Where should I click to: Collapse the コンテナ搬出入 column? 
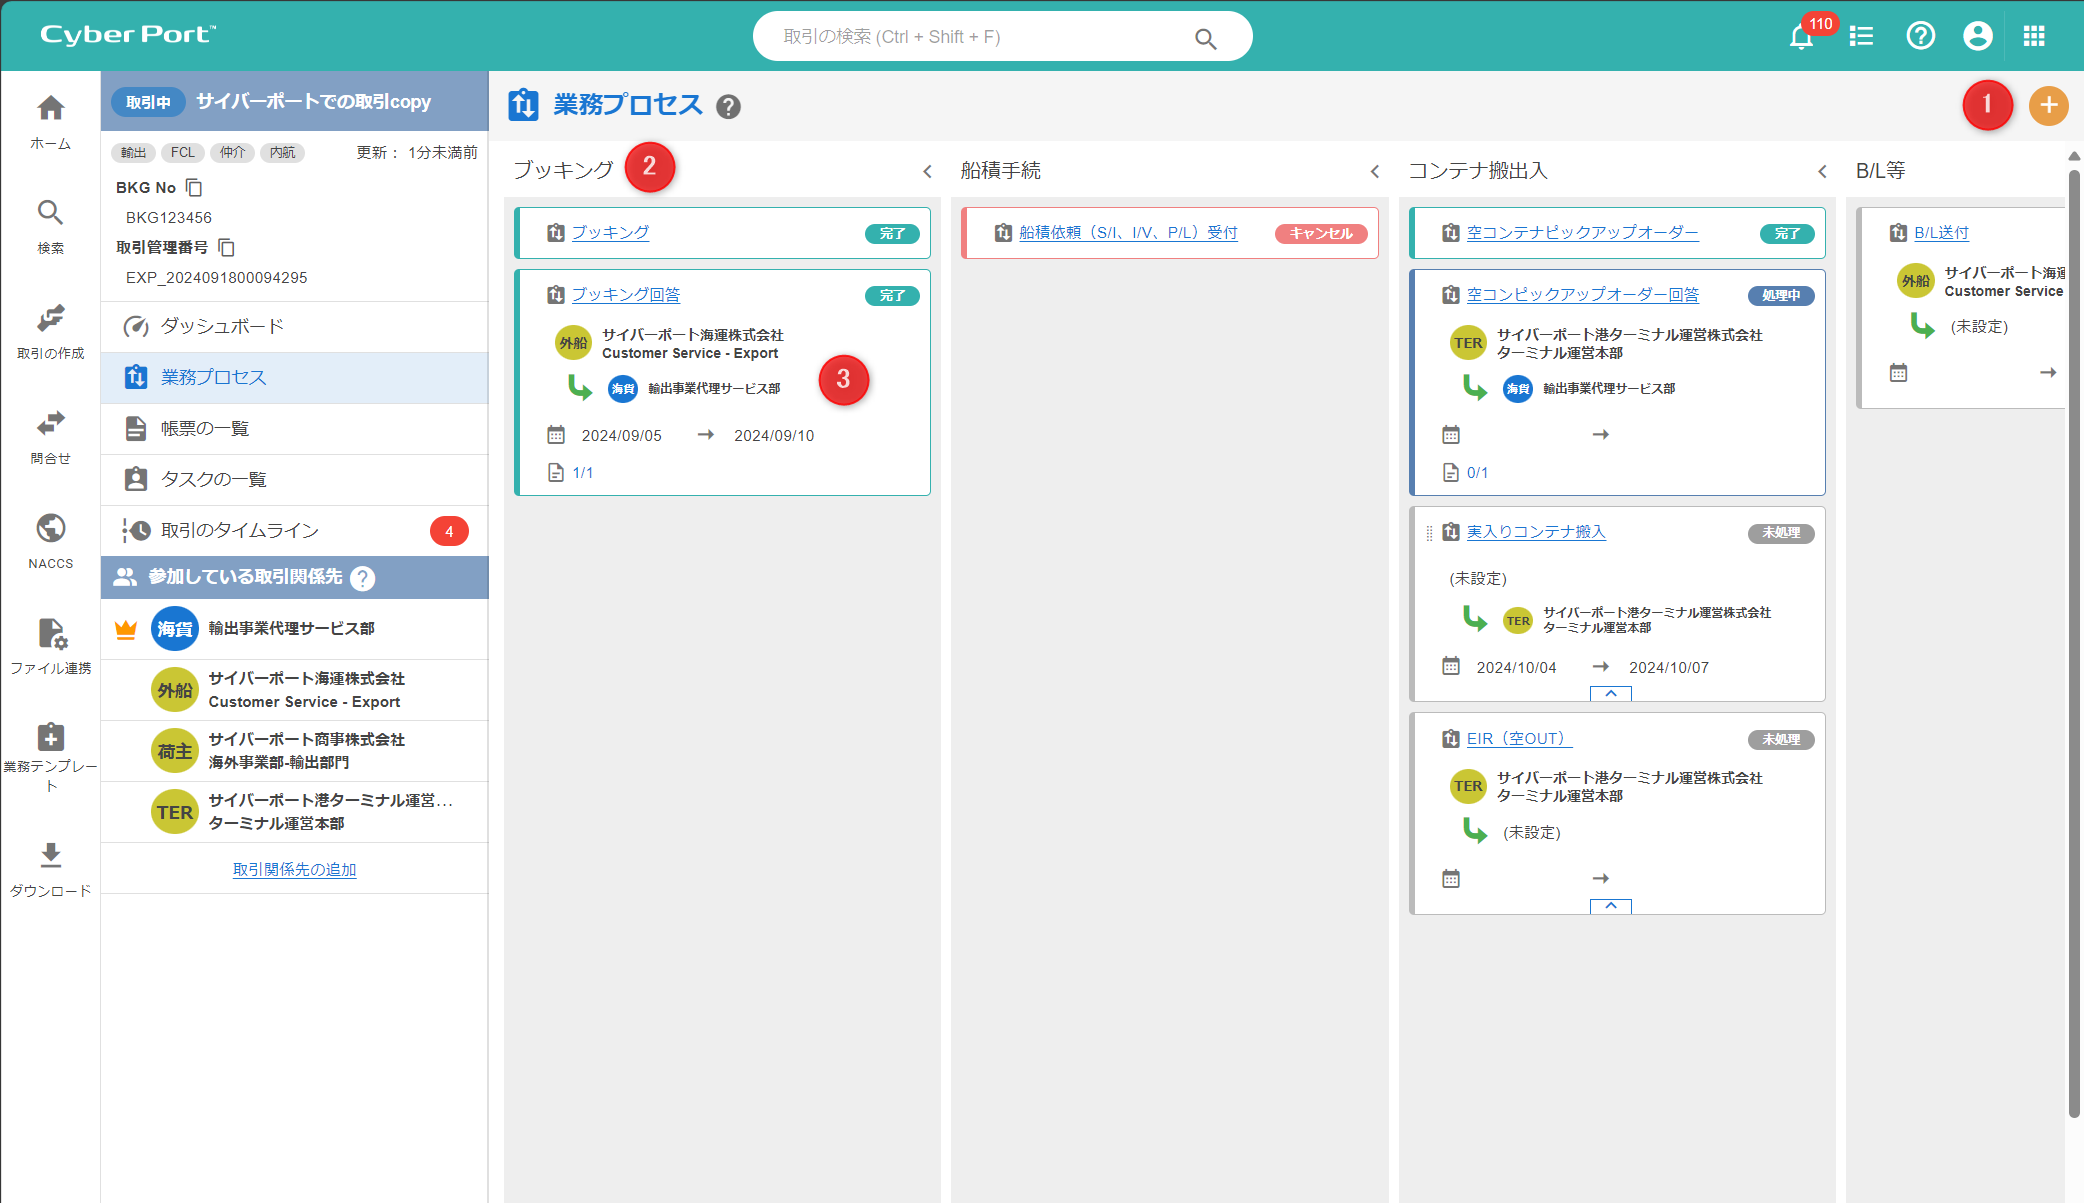click(x=1822, y=172)
